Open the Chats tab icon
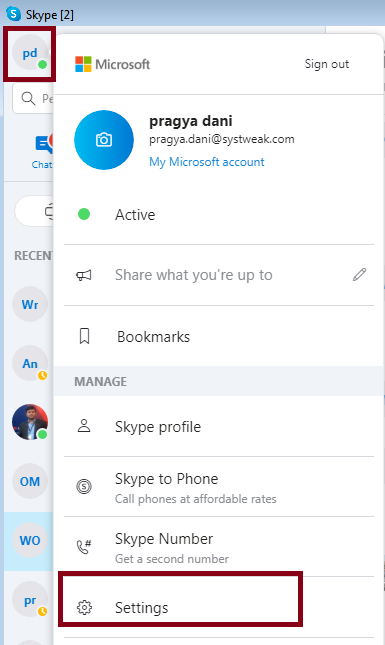Screen dimensions: 385x645 [x=44, y=145]
